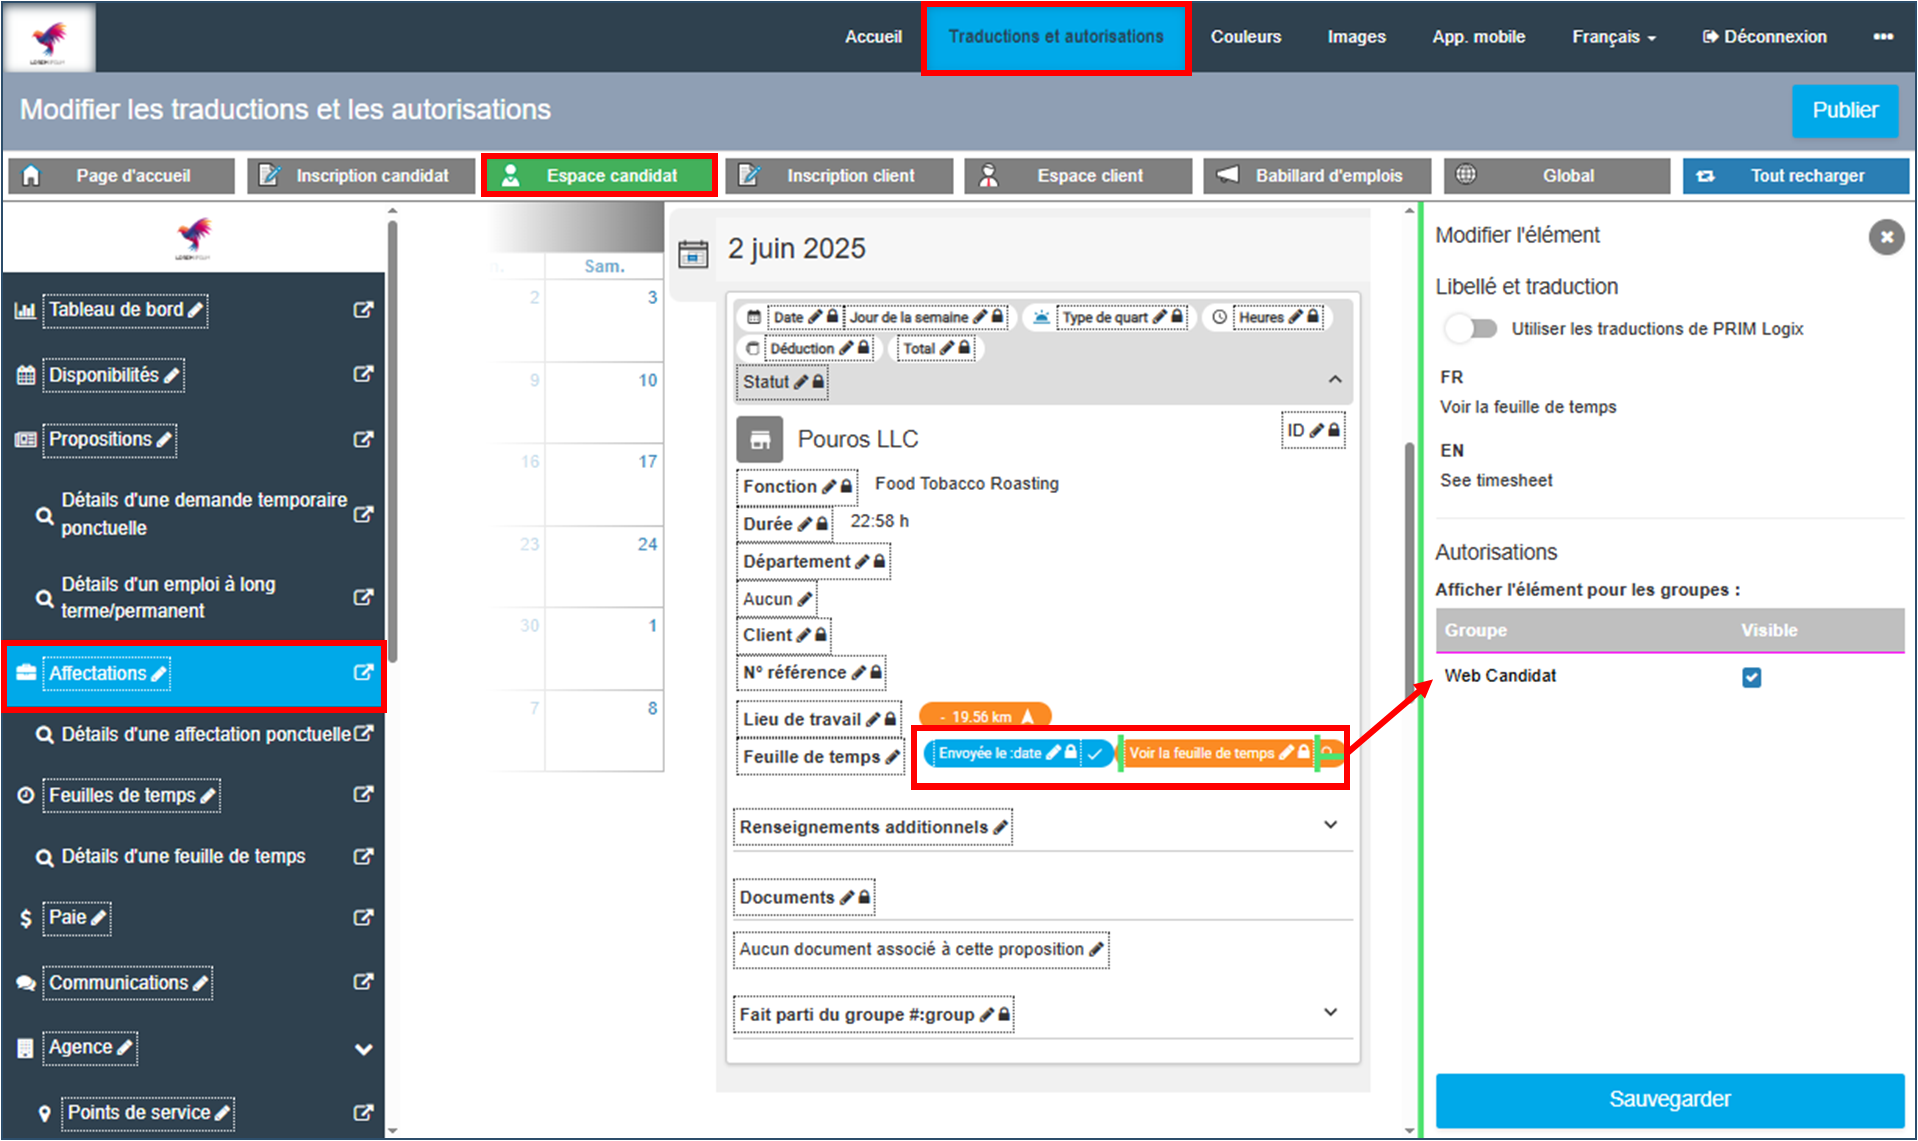Switch to the Espace client tab
Image resolution: width=1918 pixels, height=1141 pixels.
click(x=1077, y=176)
